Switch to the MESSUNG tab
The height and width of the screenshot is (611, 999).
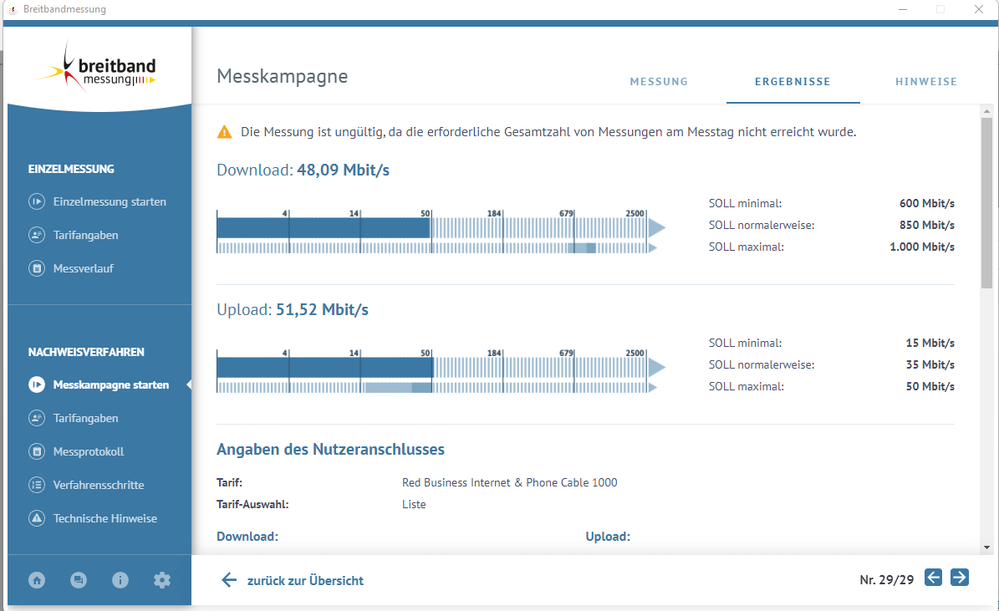[x=659, y=82]
